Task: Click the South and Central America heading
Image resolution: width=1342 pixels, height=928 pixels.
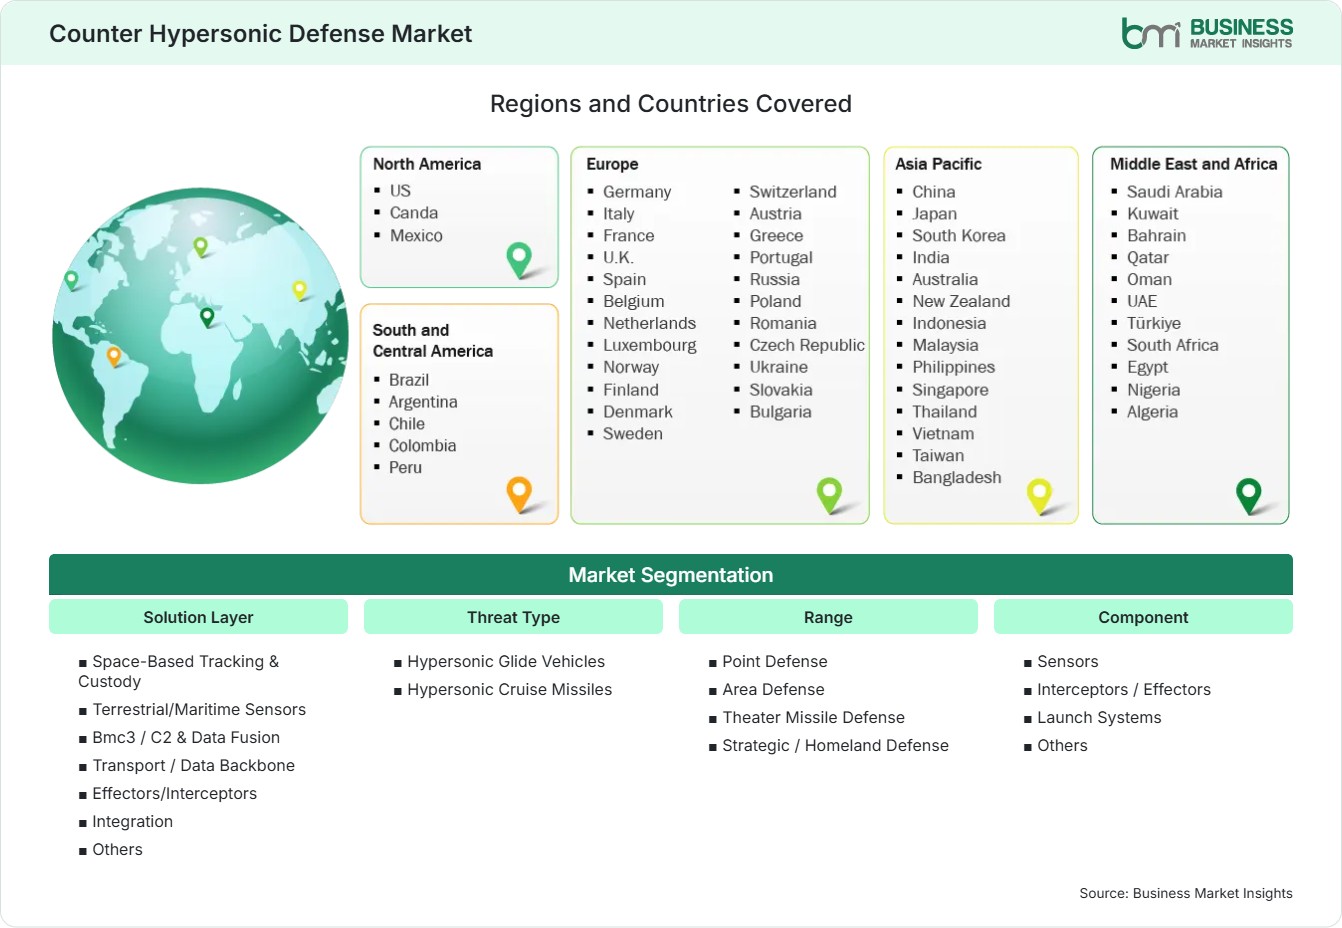Action: (433, 340)
